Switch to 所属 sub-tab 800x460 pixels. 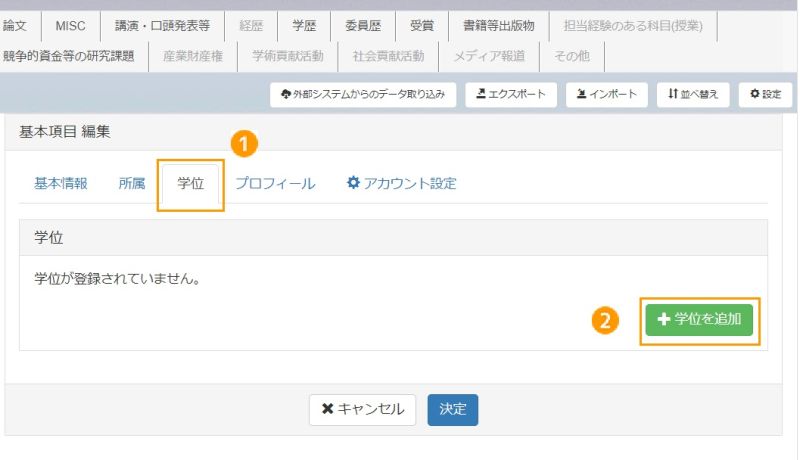132,184
